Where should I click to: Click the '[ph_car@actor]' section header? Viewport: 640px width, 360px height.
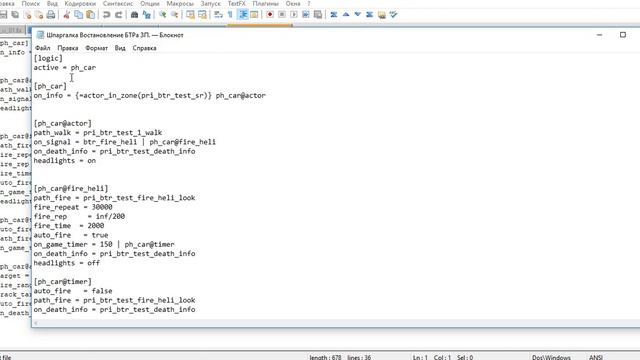tap(62, 123)
